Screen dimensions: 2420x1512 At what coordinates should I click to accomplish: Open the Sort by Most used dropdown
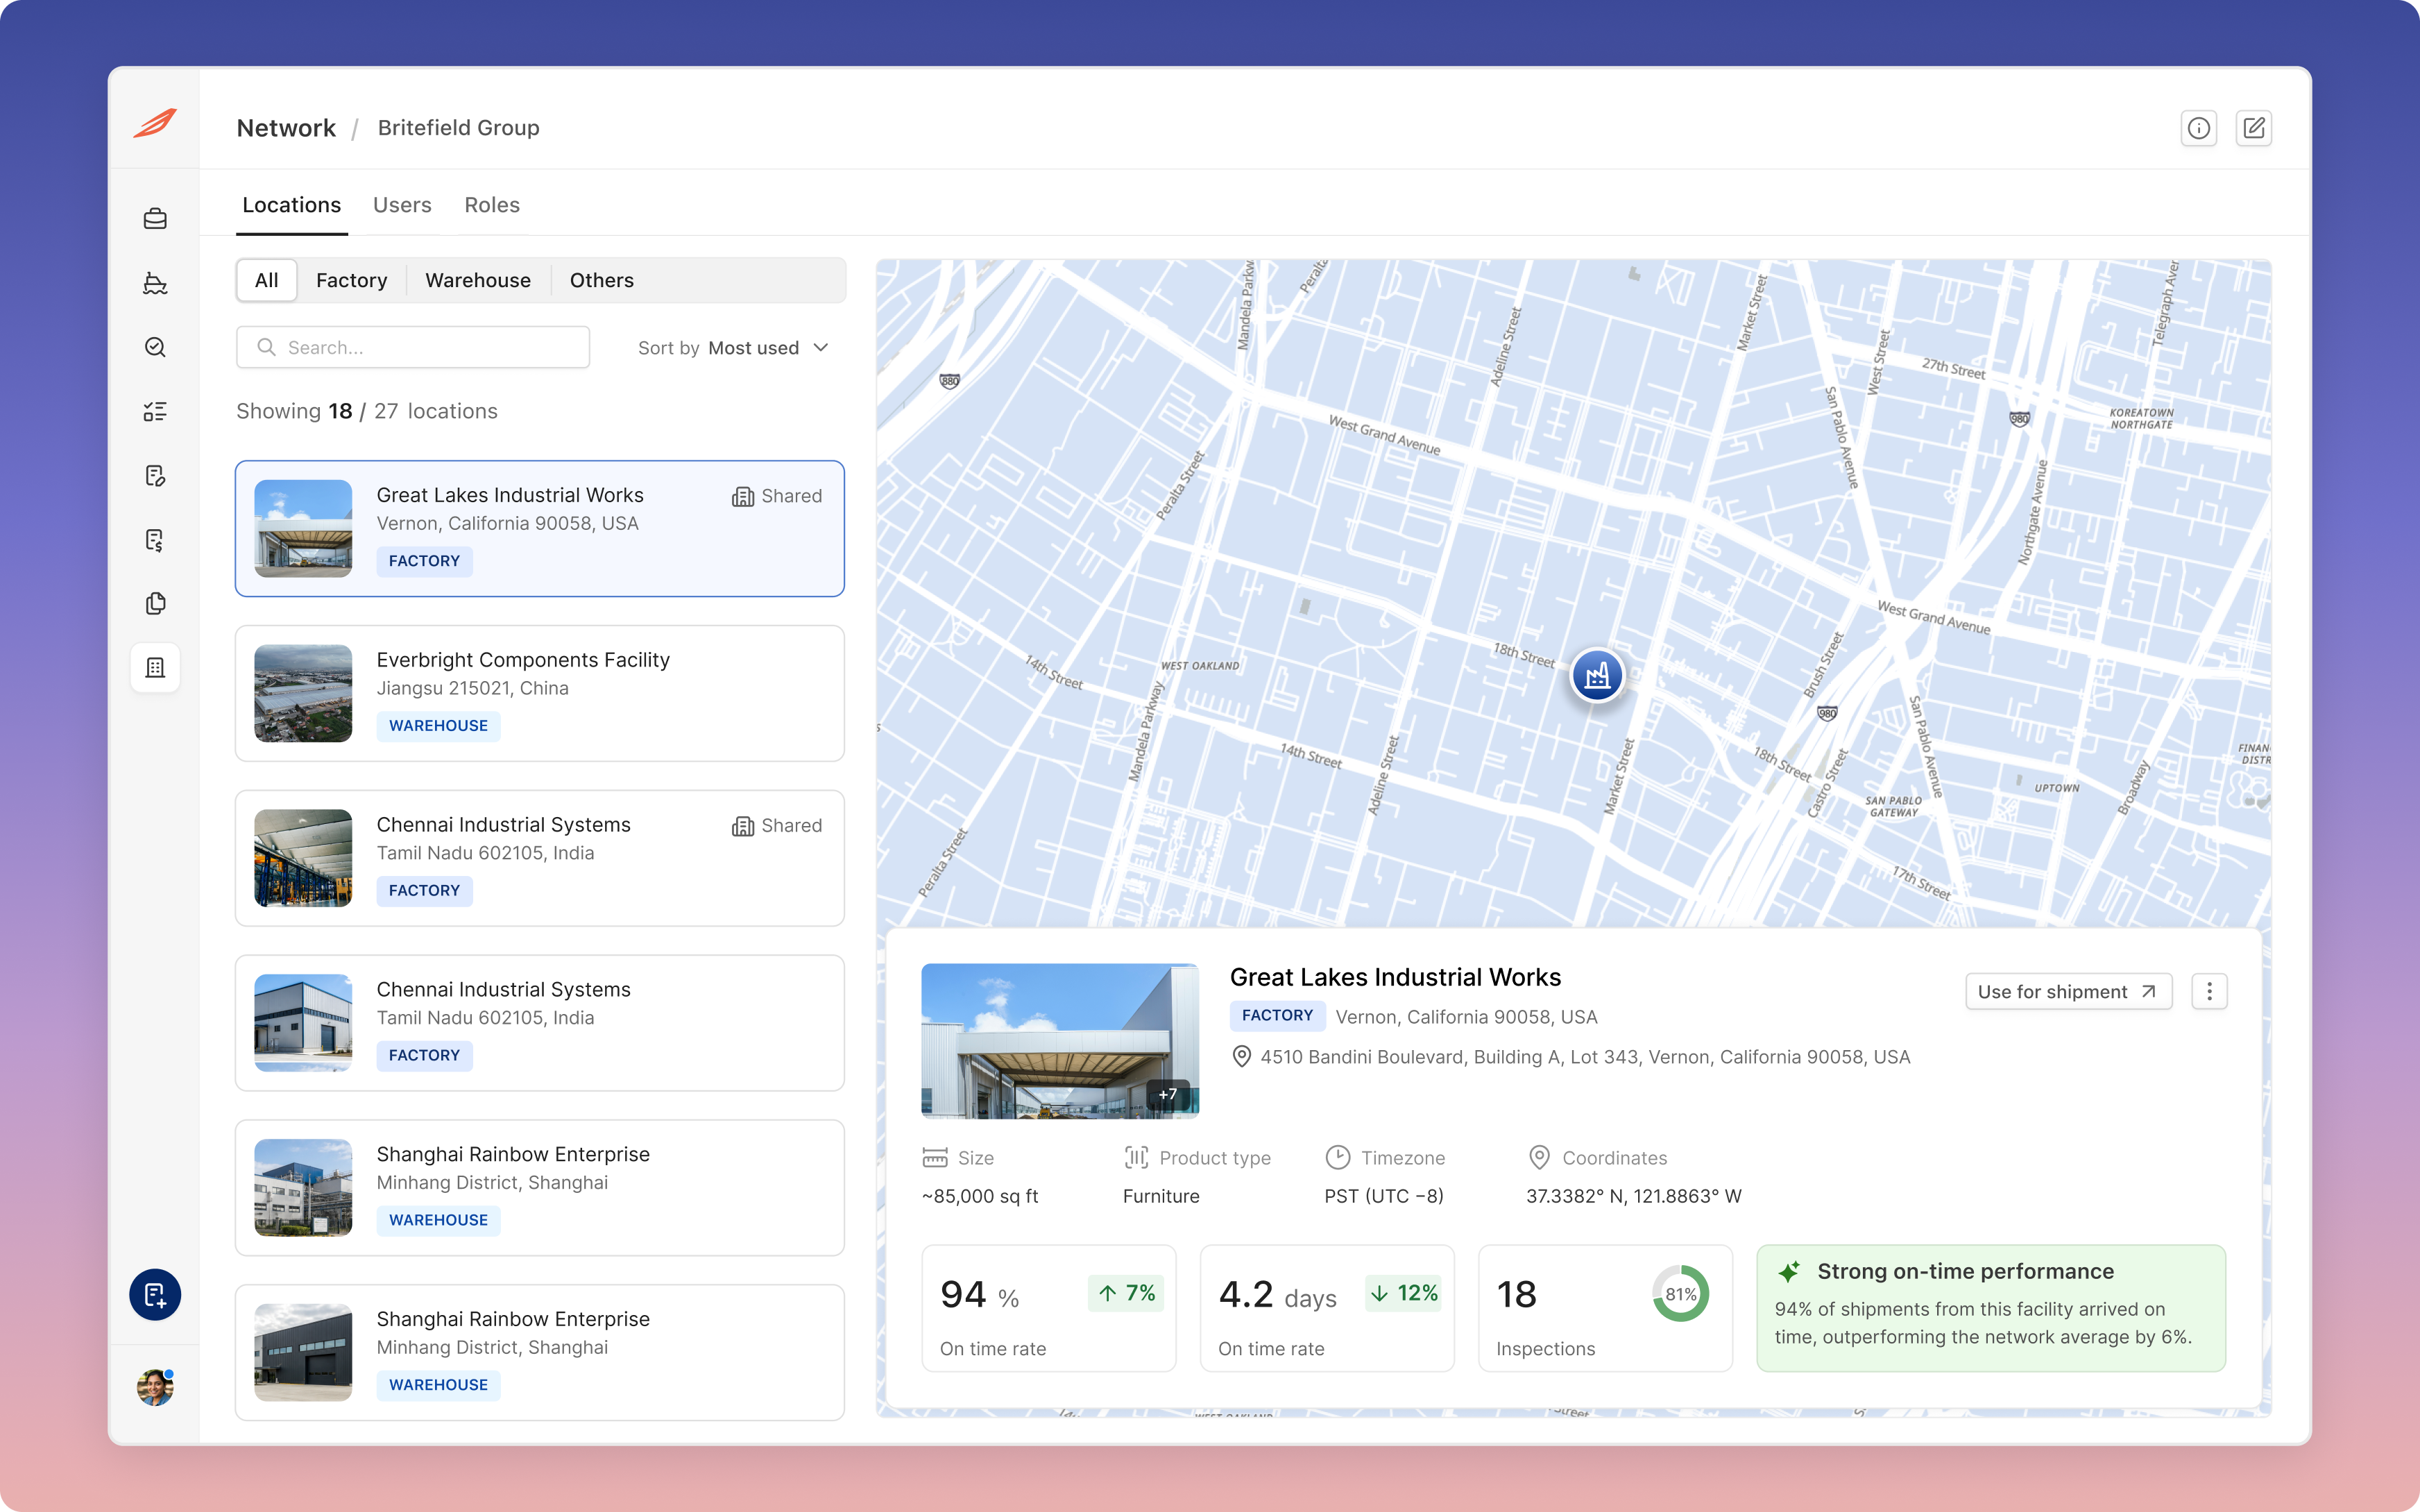pyautogui.click(x=734, y=348)
